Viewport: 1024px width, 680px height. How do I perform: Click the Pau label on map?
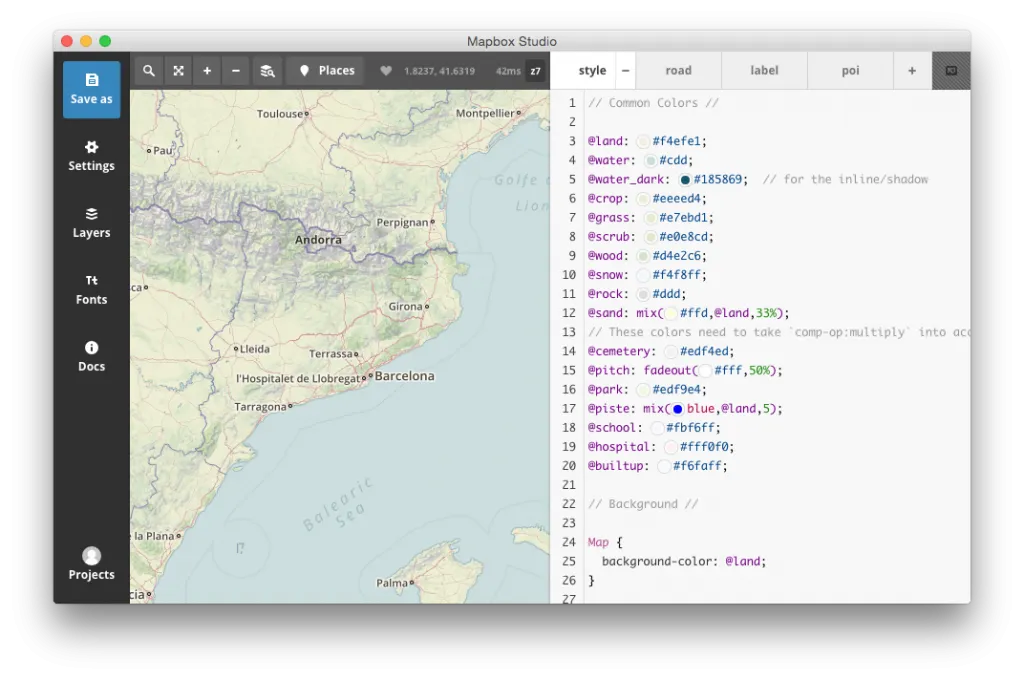coord(163,150)
